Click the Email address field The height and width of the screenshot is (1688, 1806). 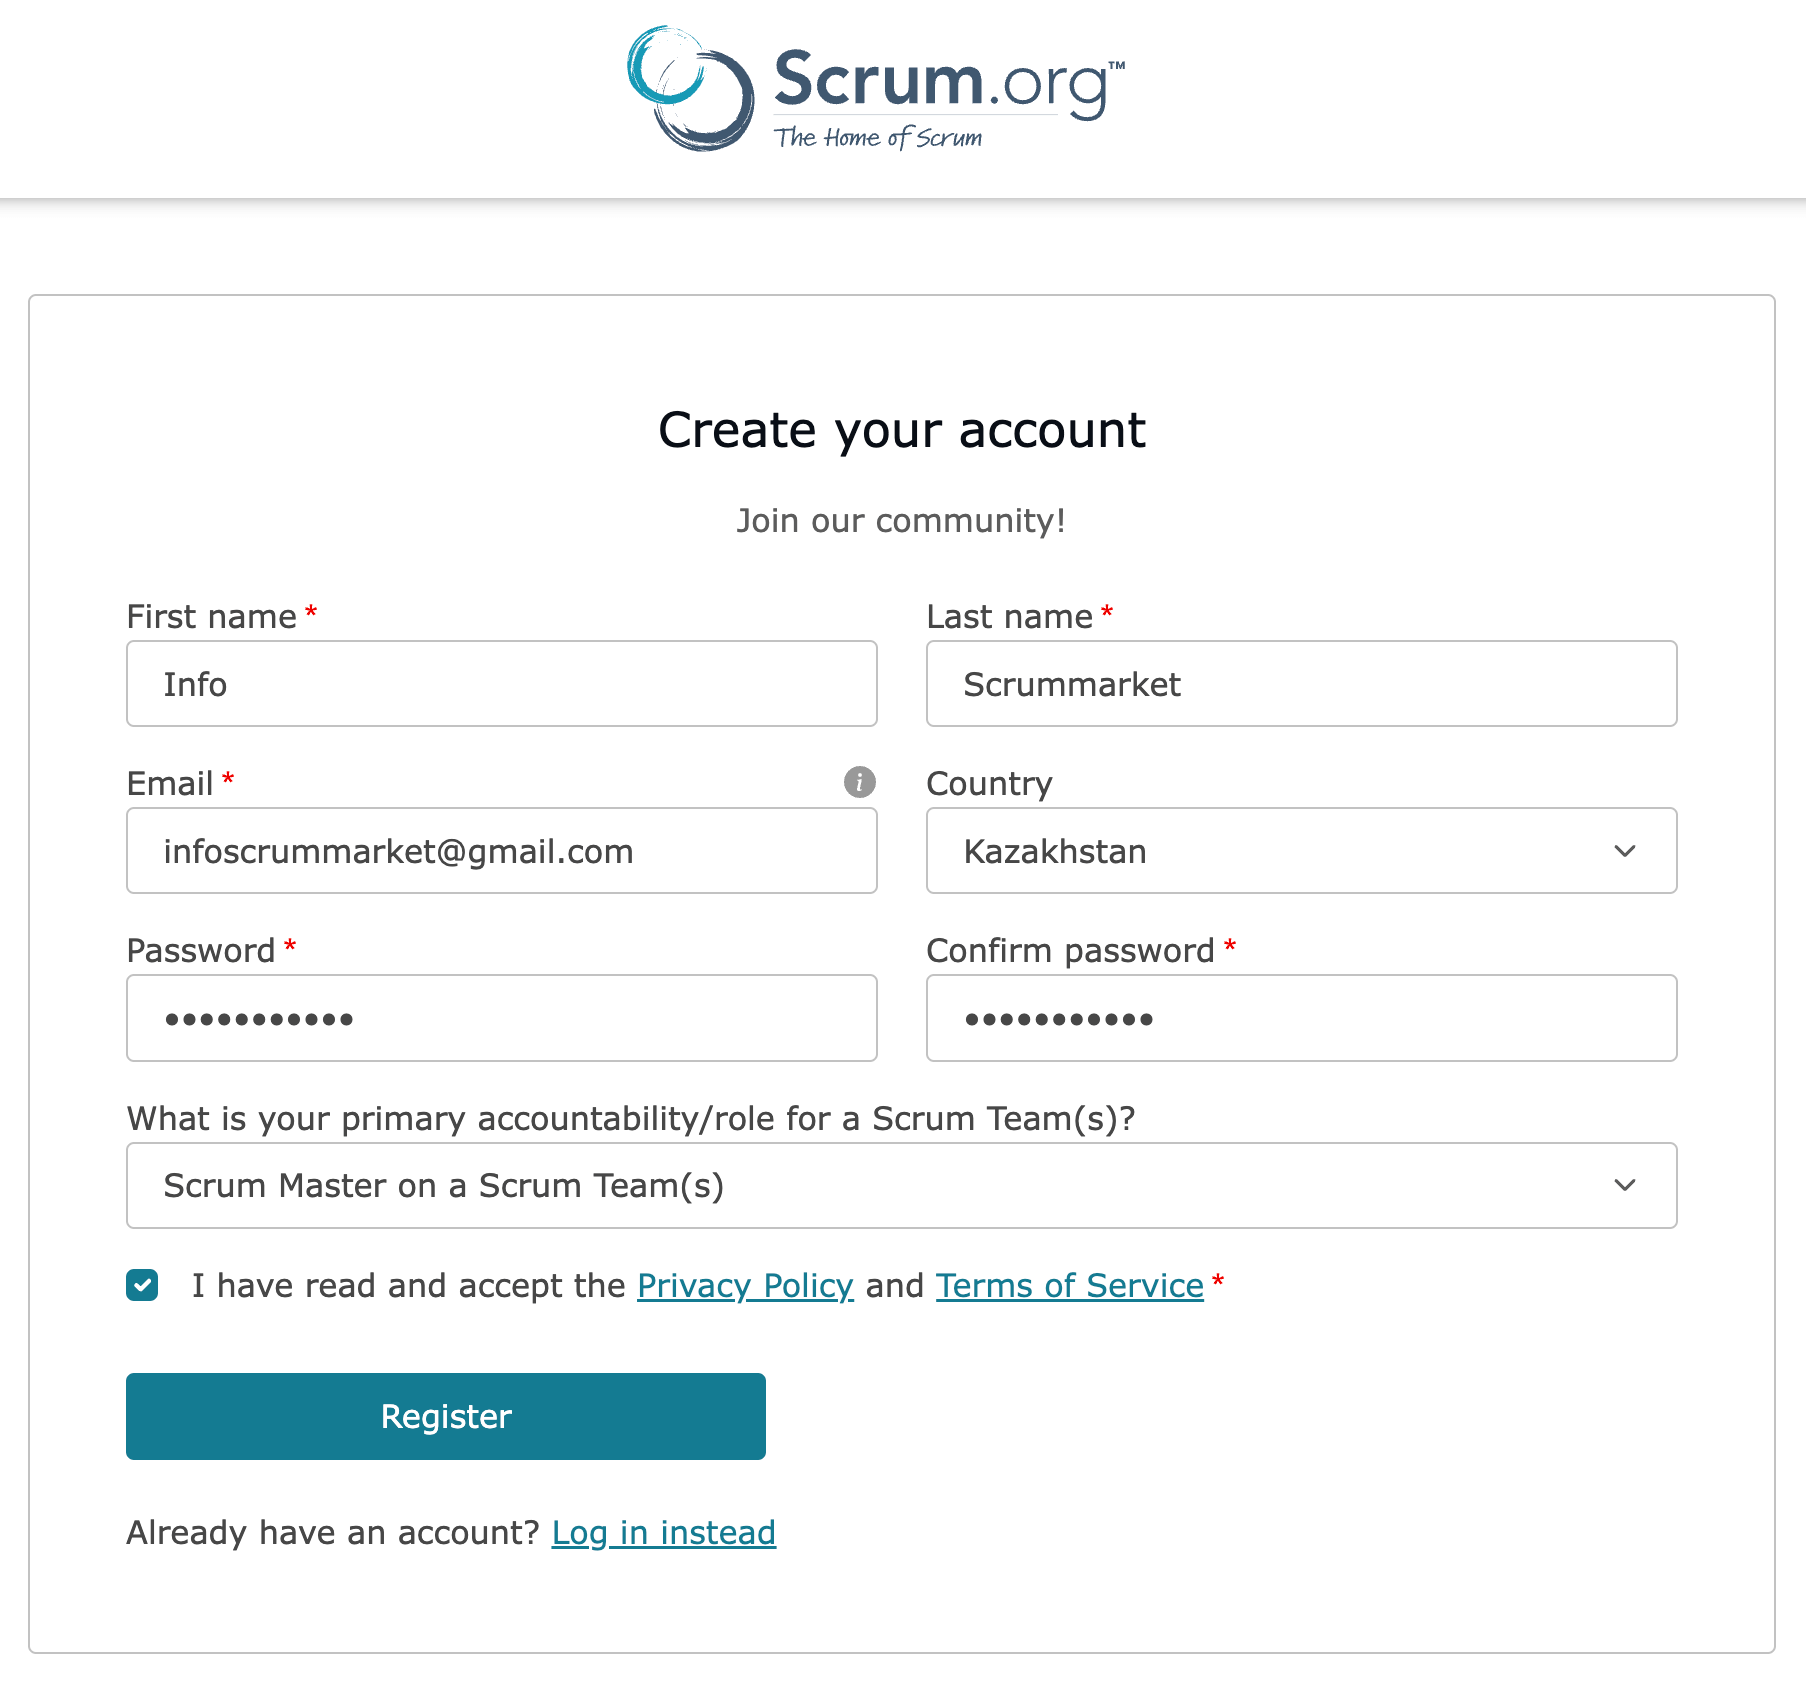pyautogui.click(x=501, y=851)
